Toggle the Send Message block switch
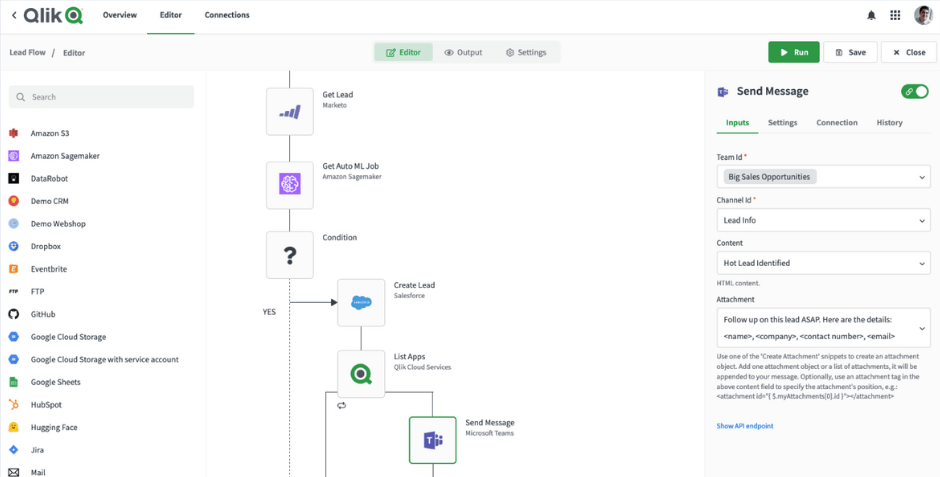Screen dimensions: 940x477 [915, 91]
